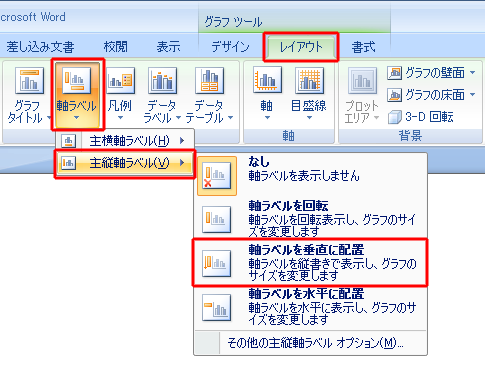Select 軸ラベルを垂直に配置 vertical label option
The height and width of the screenshot is (380, 485).
tap(311, 263)
